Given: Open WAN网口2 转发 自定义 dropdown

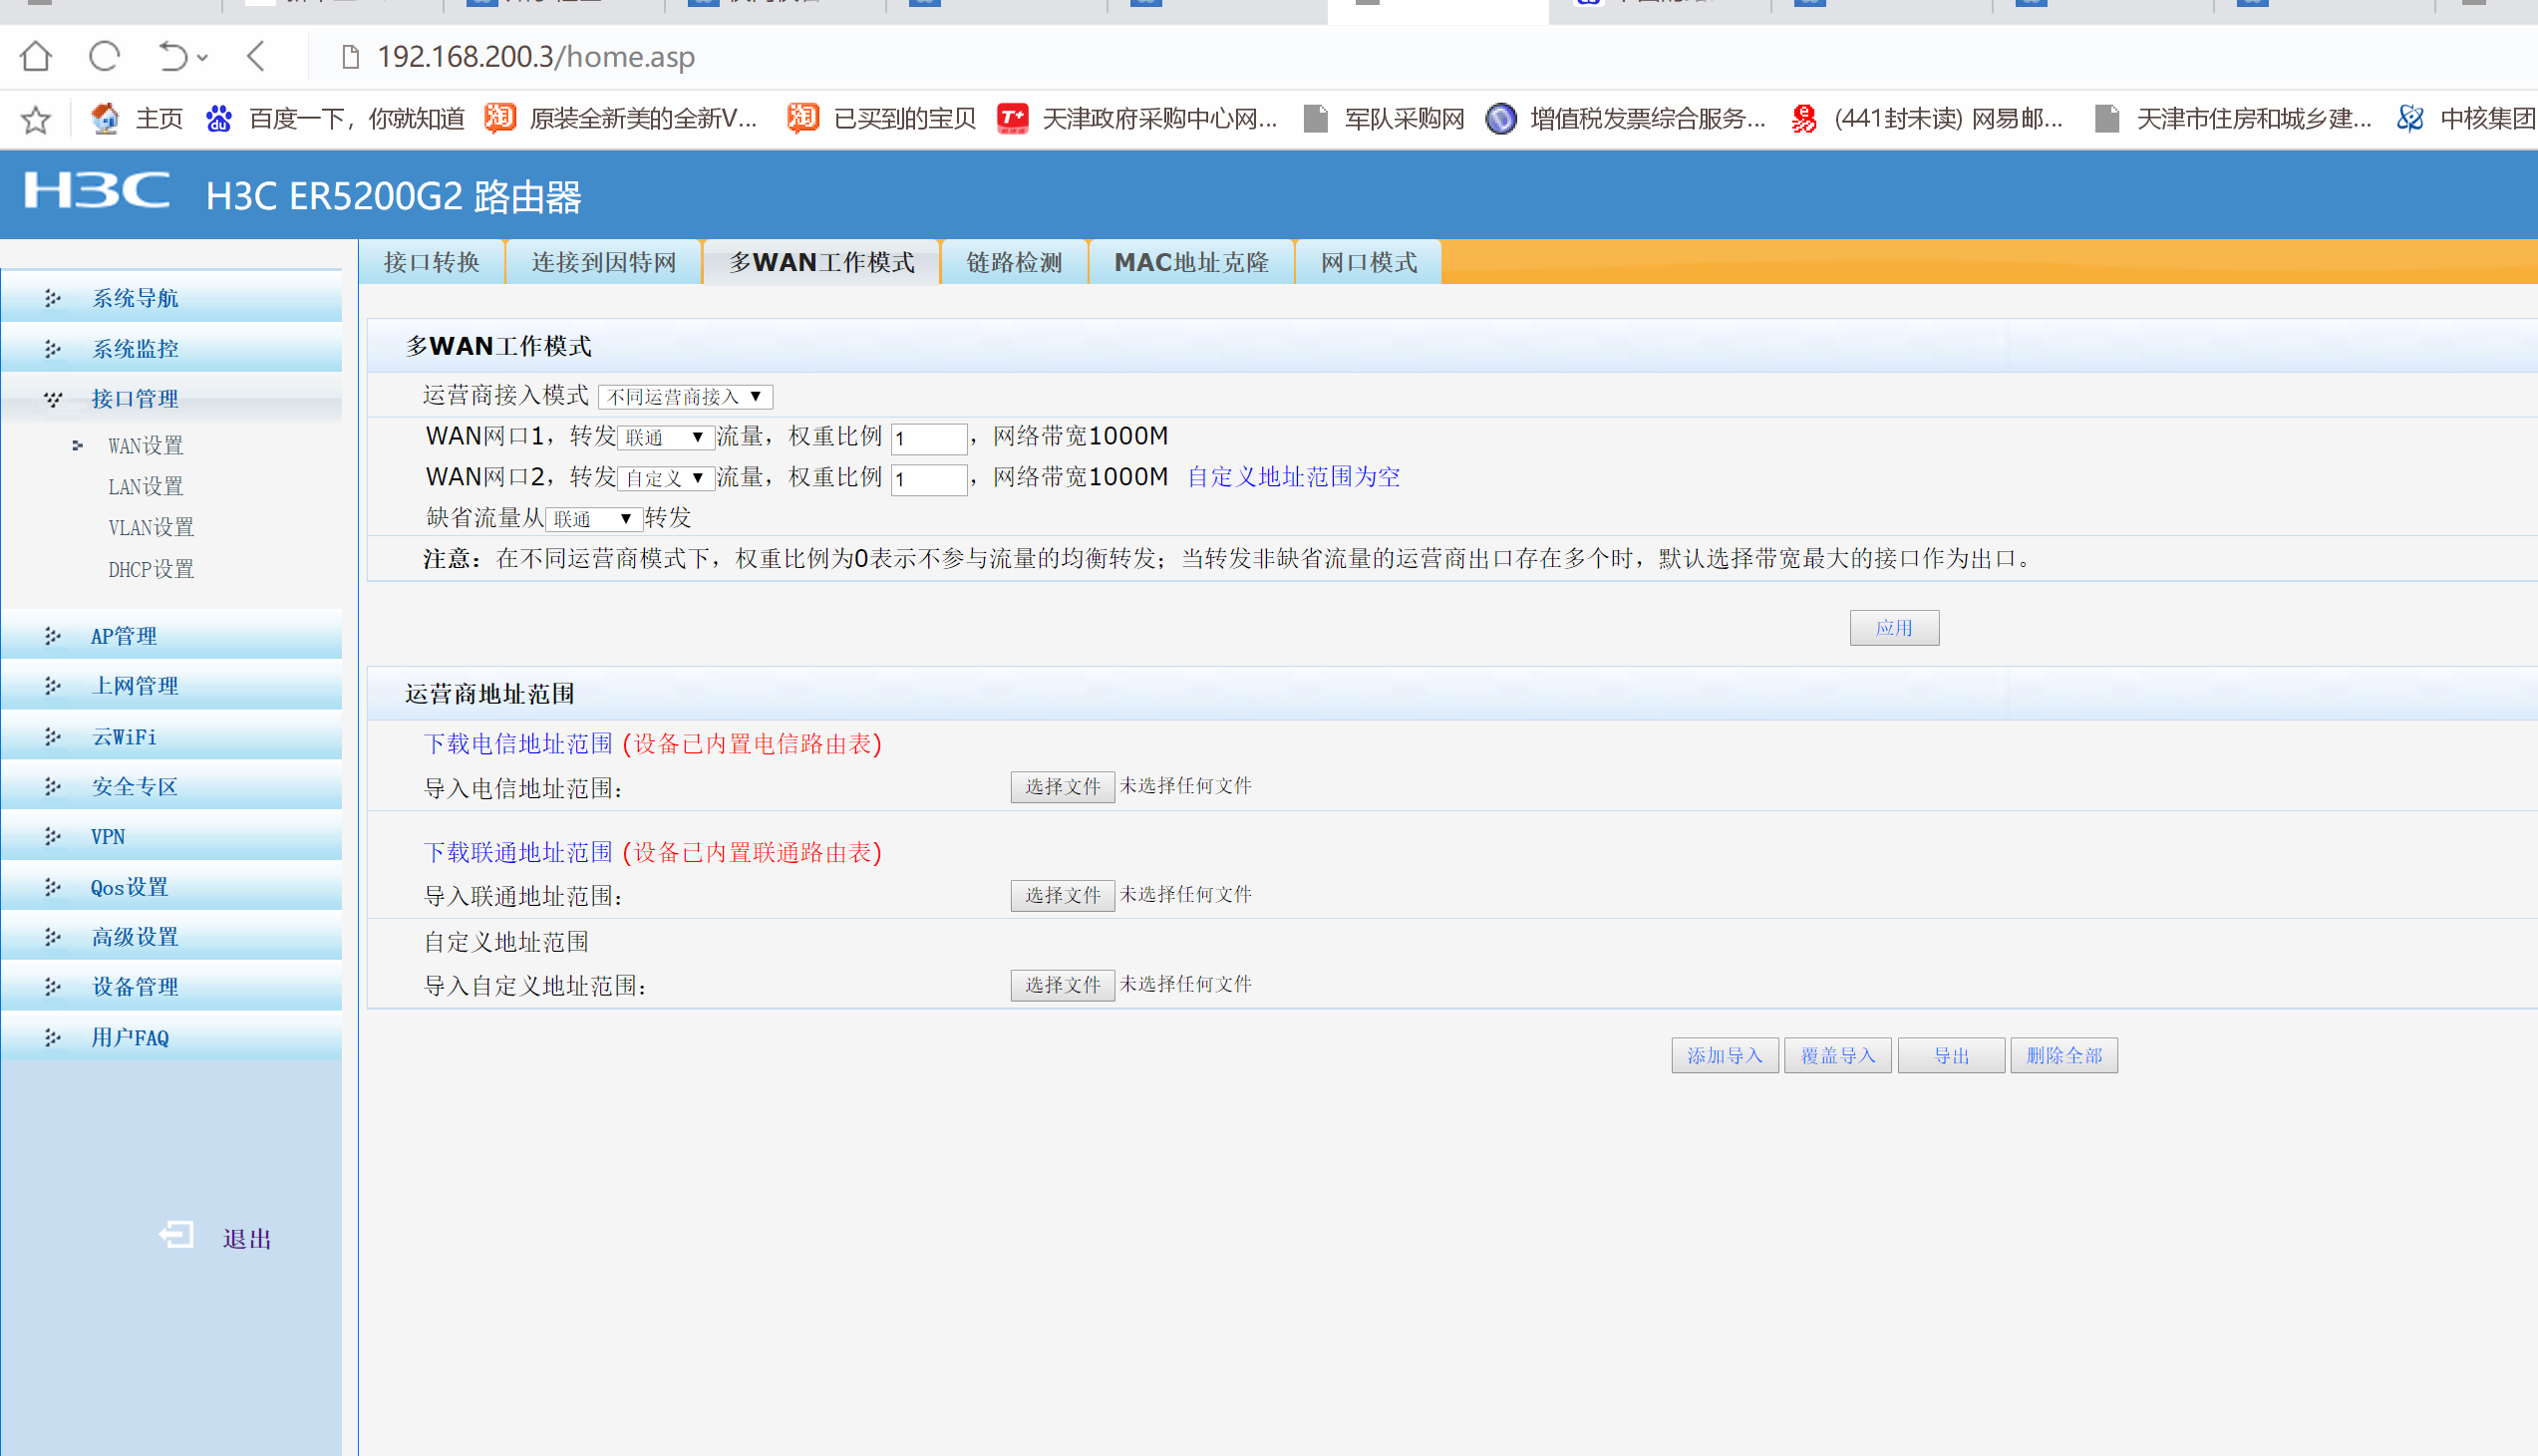Looking at the screenshot, I should coord(665,479).
